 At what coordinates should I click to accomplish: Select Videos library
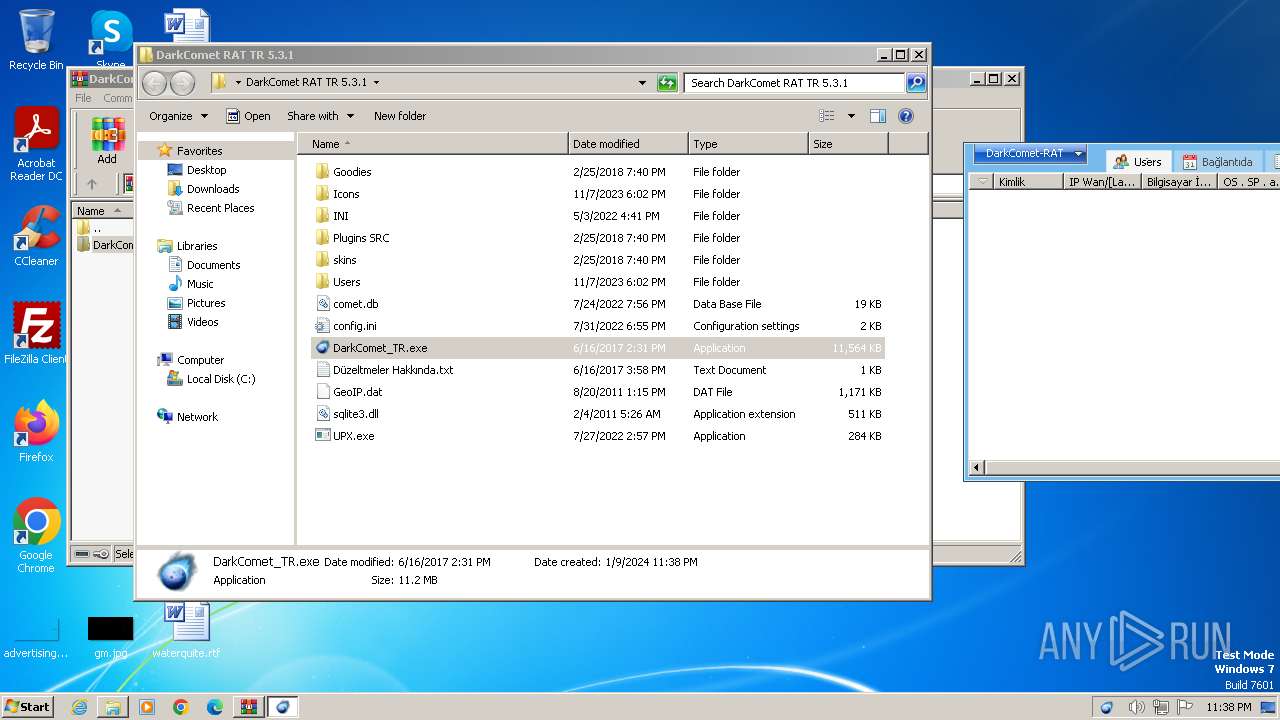[202, 322]
